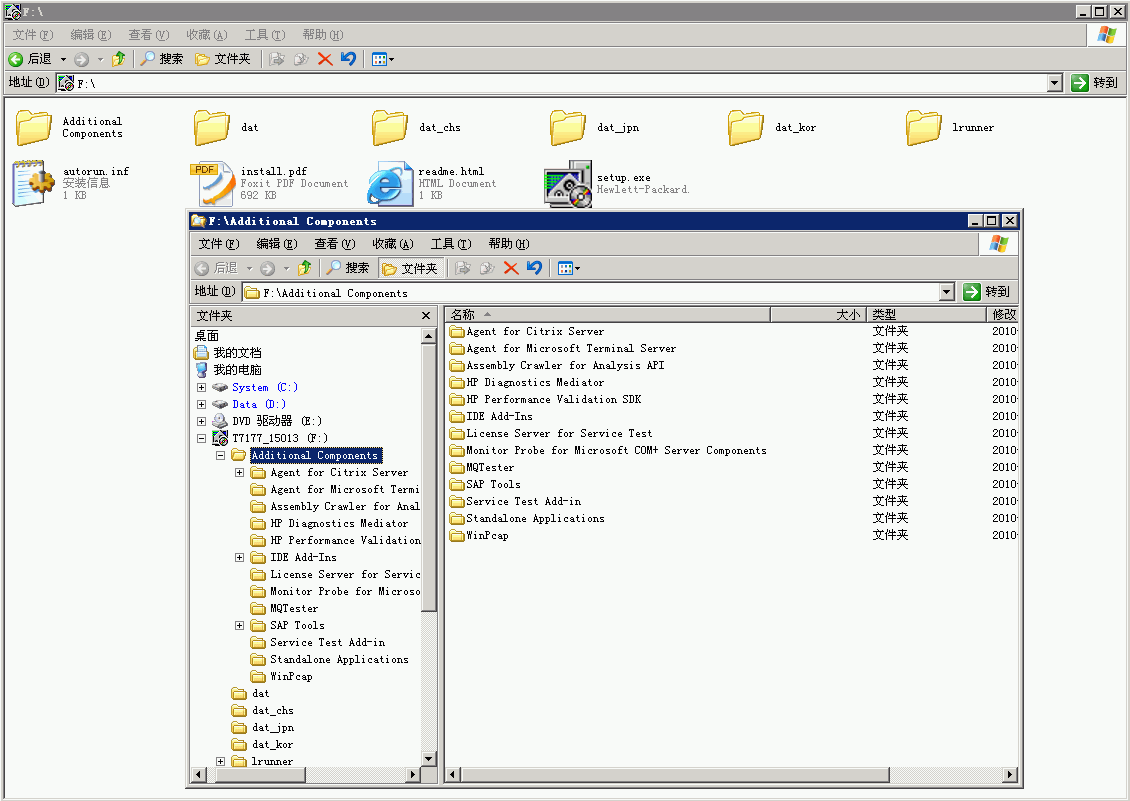Open address dropdown in Additional Components window

(948, 292)
